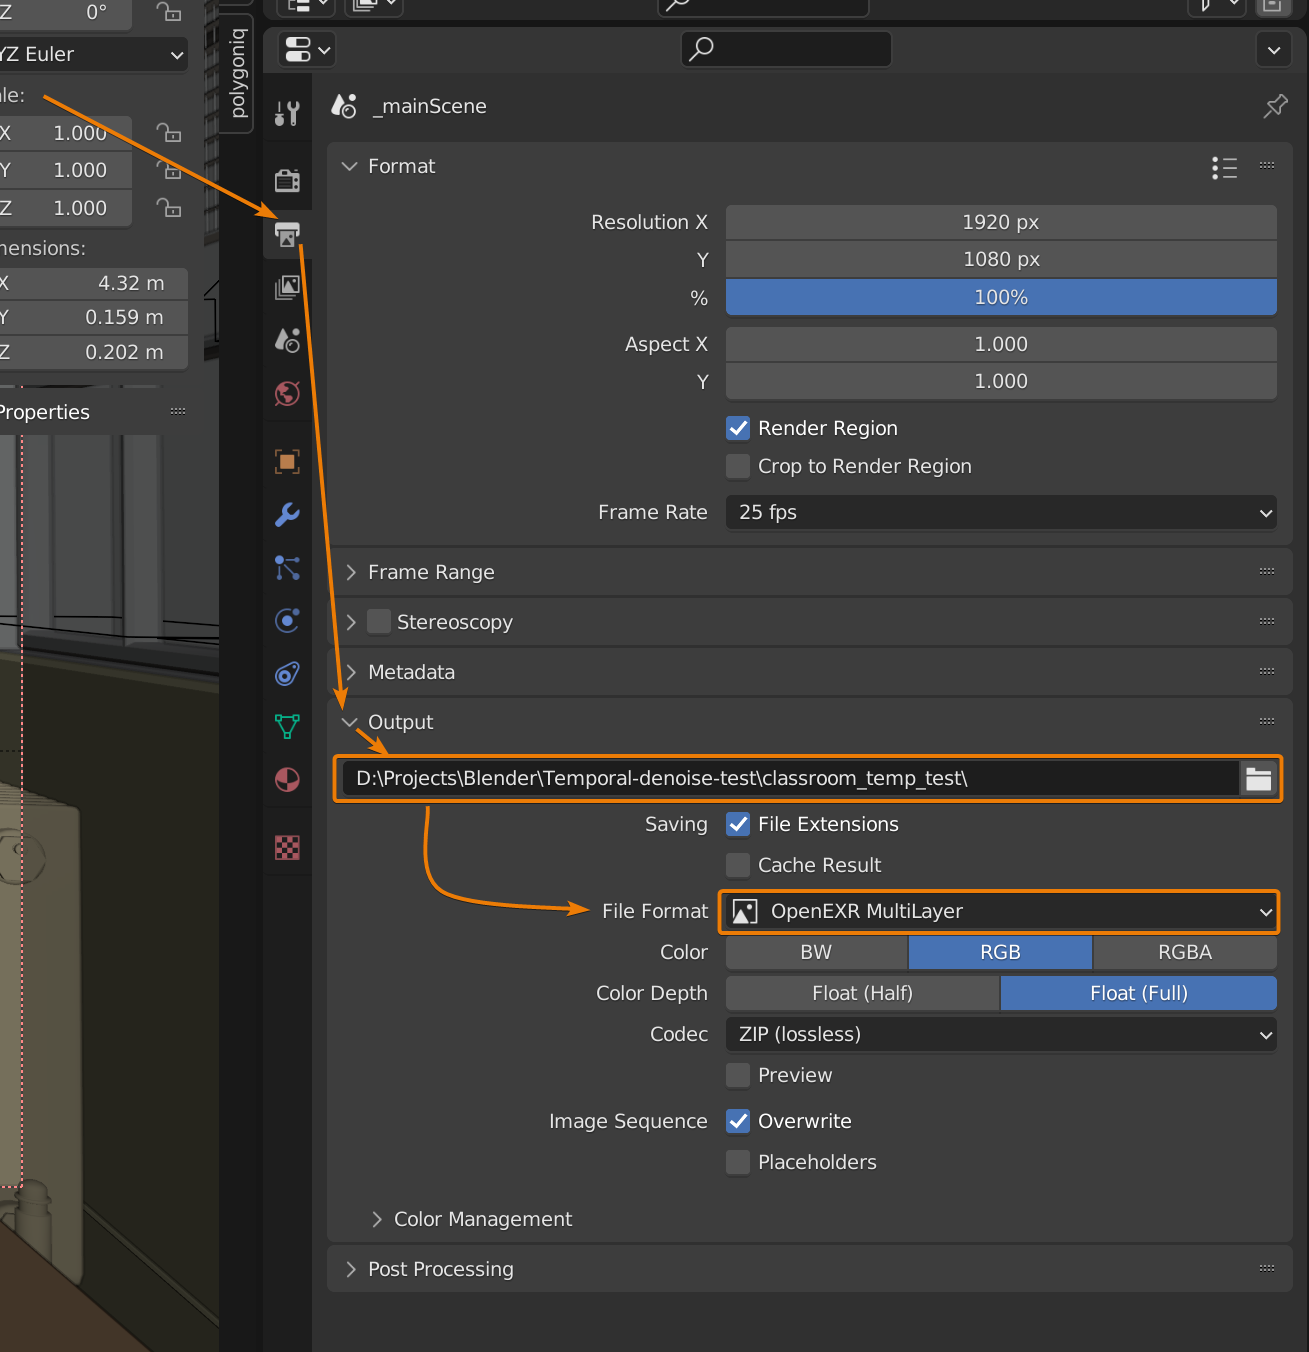Open the Render properties tab

tap(287, 180)
